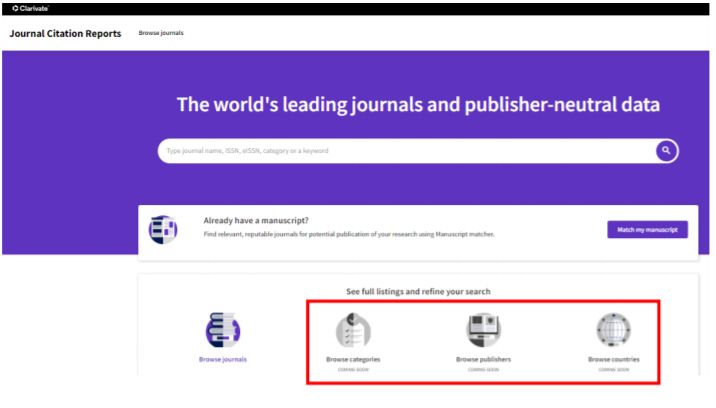Viewport: 716px width, 408px height.
Task: Select Browse journals in the top navigation
Action: tap(161, 34)
